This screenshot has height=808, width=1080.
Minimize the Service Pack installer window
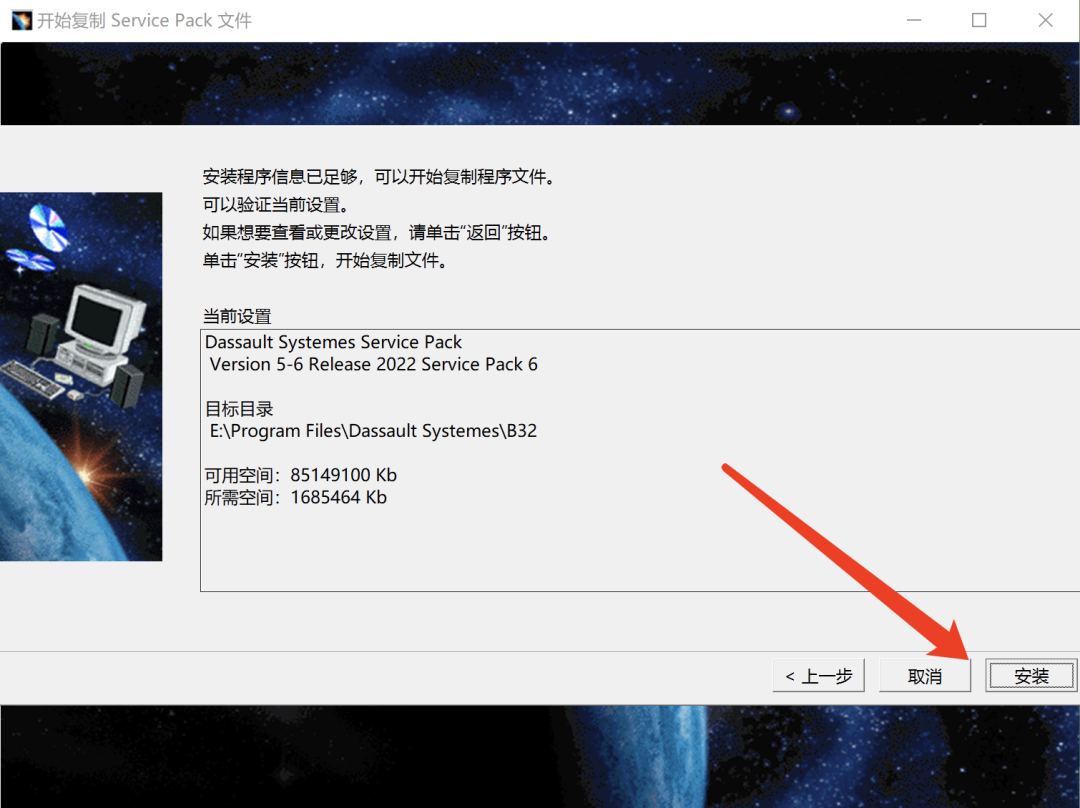[914, 20]
